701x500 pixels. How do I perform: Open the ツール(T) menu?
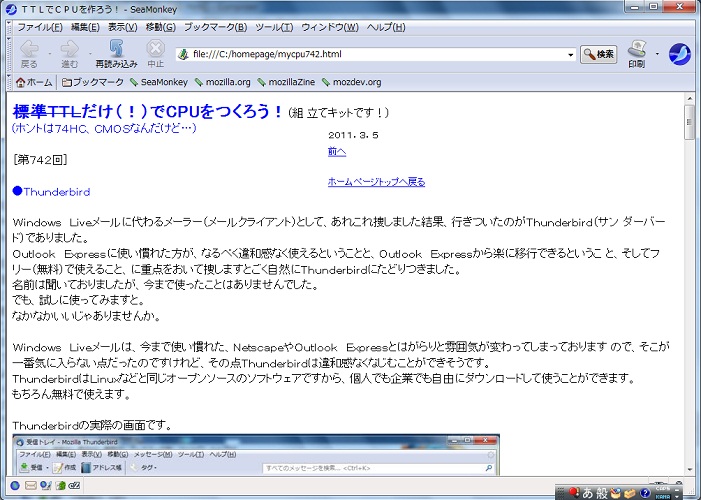tap(274, 27)
